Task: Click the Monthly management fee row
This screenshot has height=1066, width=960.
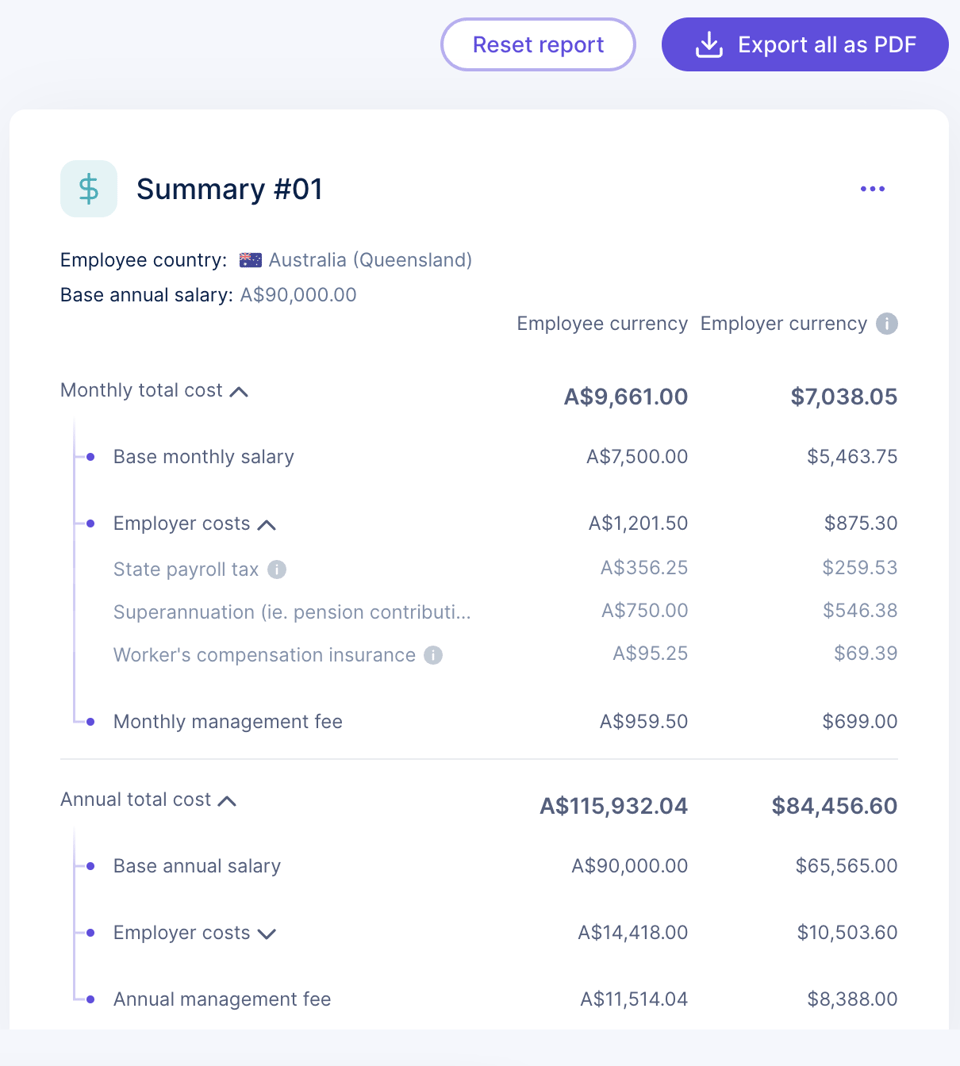Action: [227, 721]
